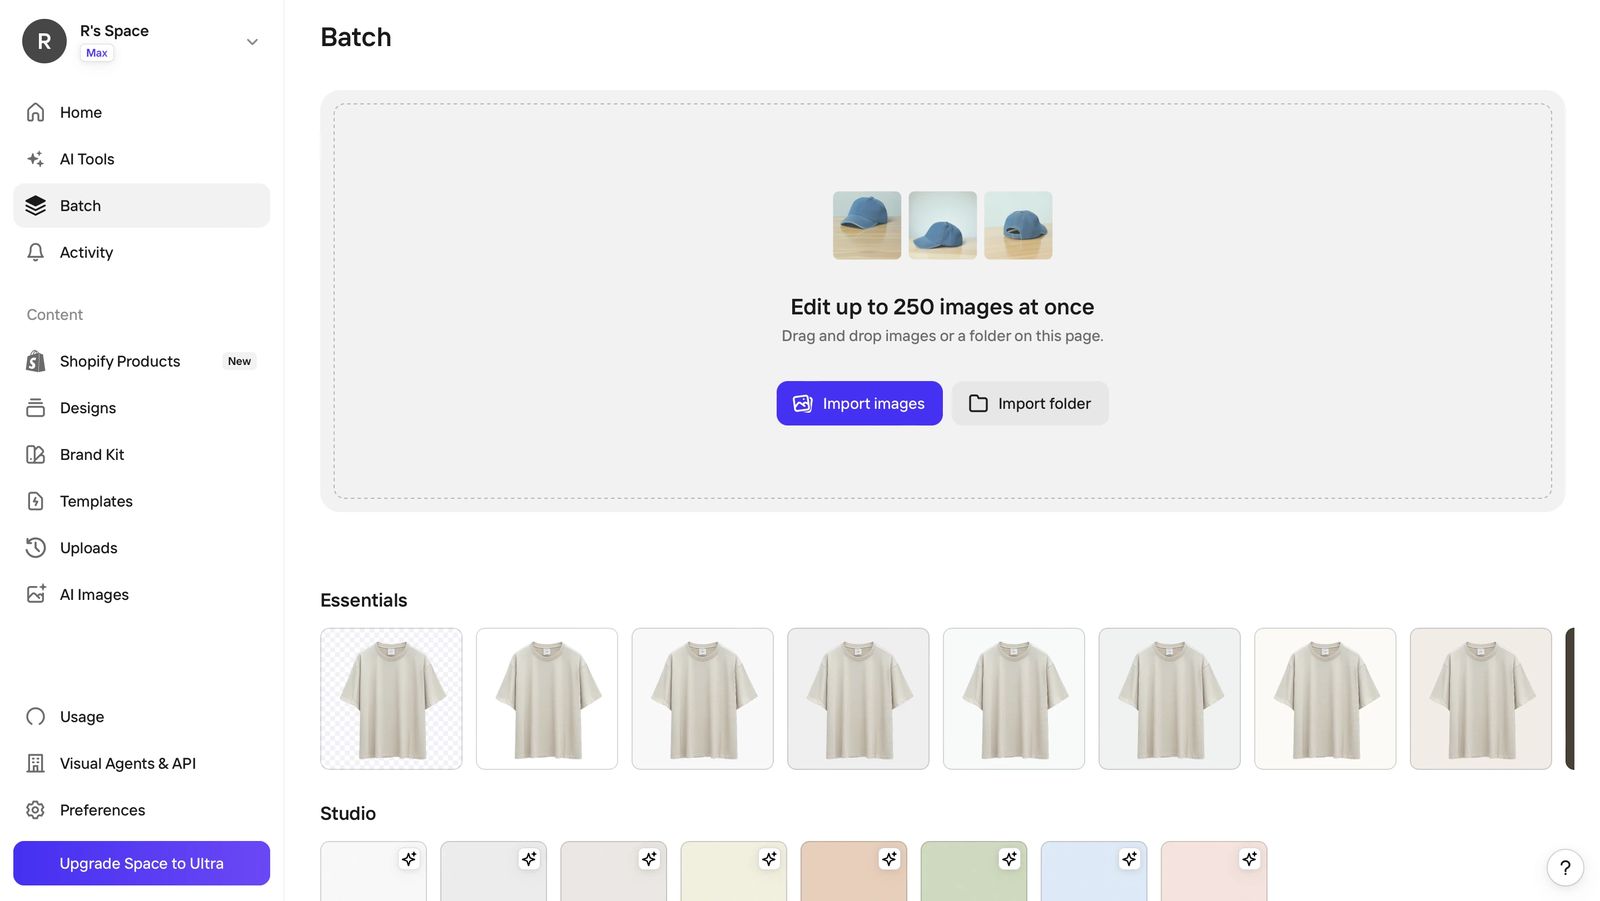This screenshot has height=901, width=1600.
Task: View the Usage circle icon
Action: point(36,716)
